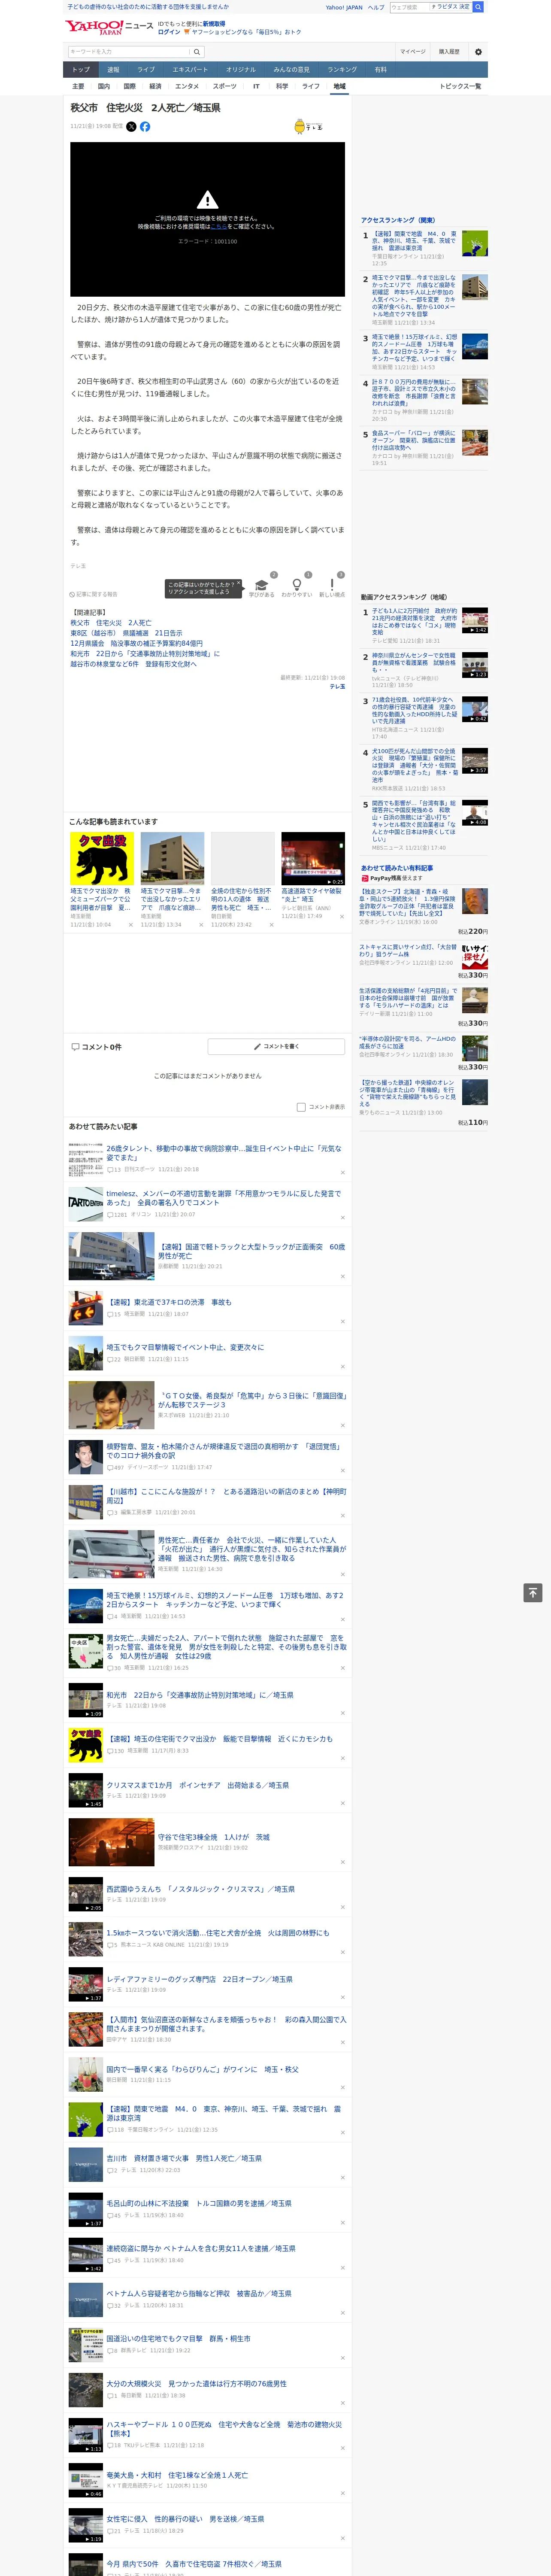Image resolution: width=551 pixels, height=2576 pixels.
Task: Open article 守谷で住宅3棟全焼
Action: pyautogui.click(x=214, y=1837)
